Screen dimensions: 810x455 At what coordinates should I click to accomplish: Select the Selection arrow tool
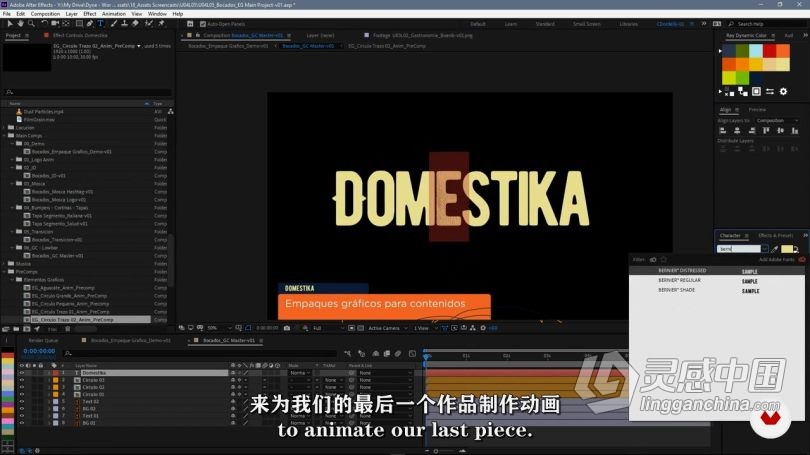[x=9, y=24]
